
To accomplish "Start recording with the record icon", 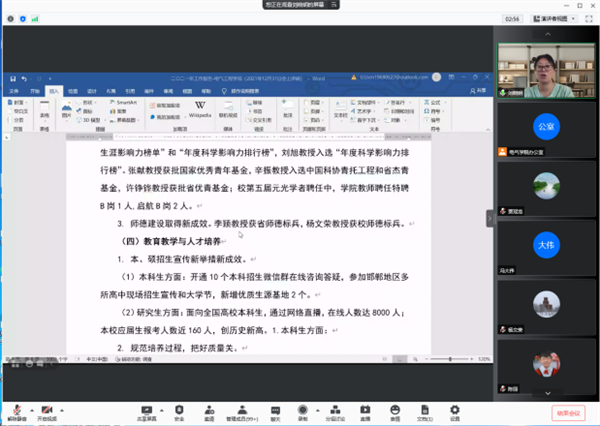I will (303, 409).
